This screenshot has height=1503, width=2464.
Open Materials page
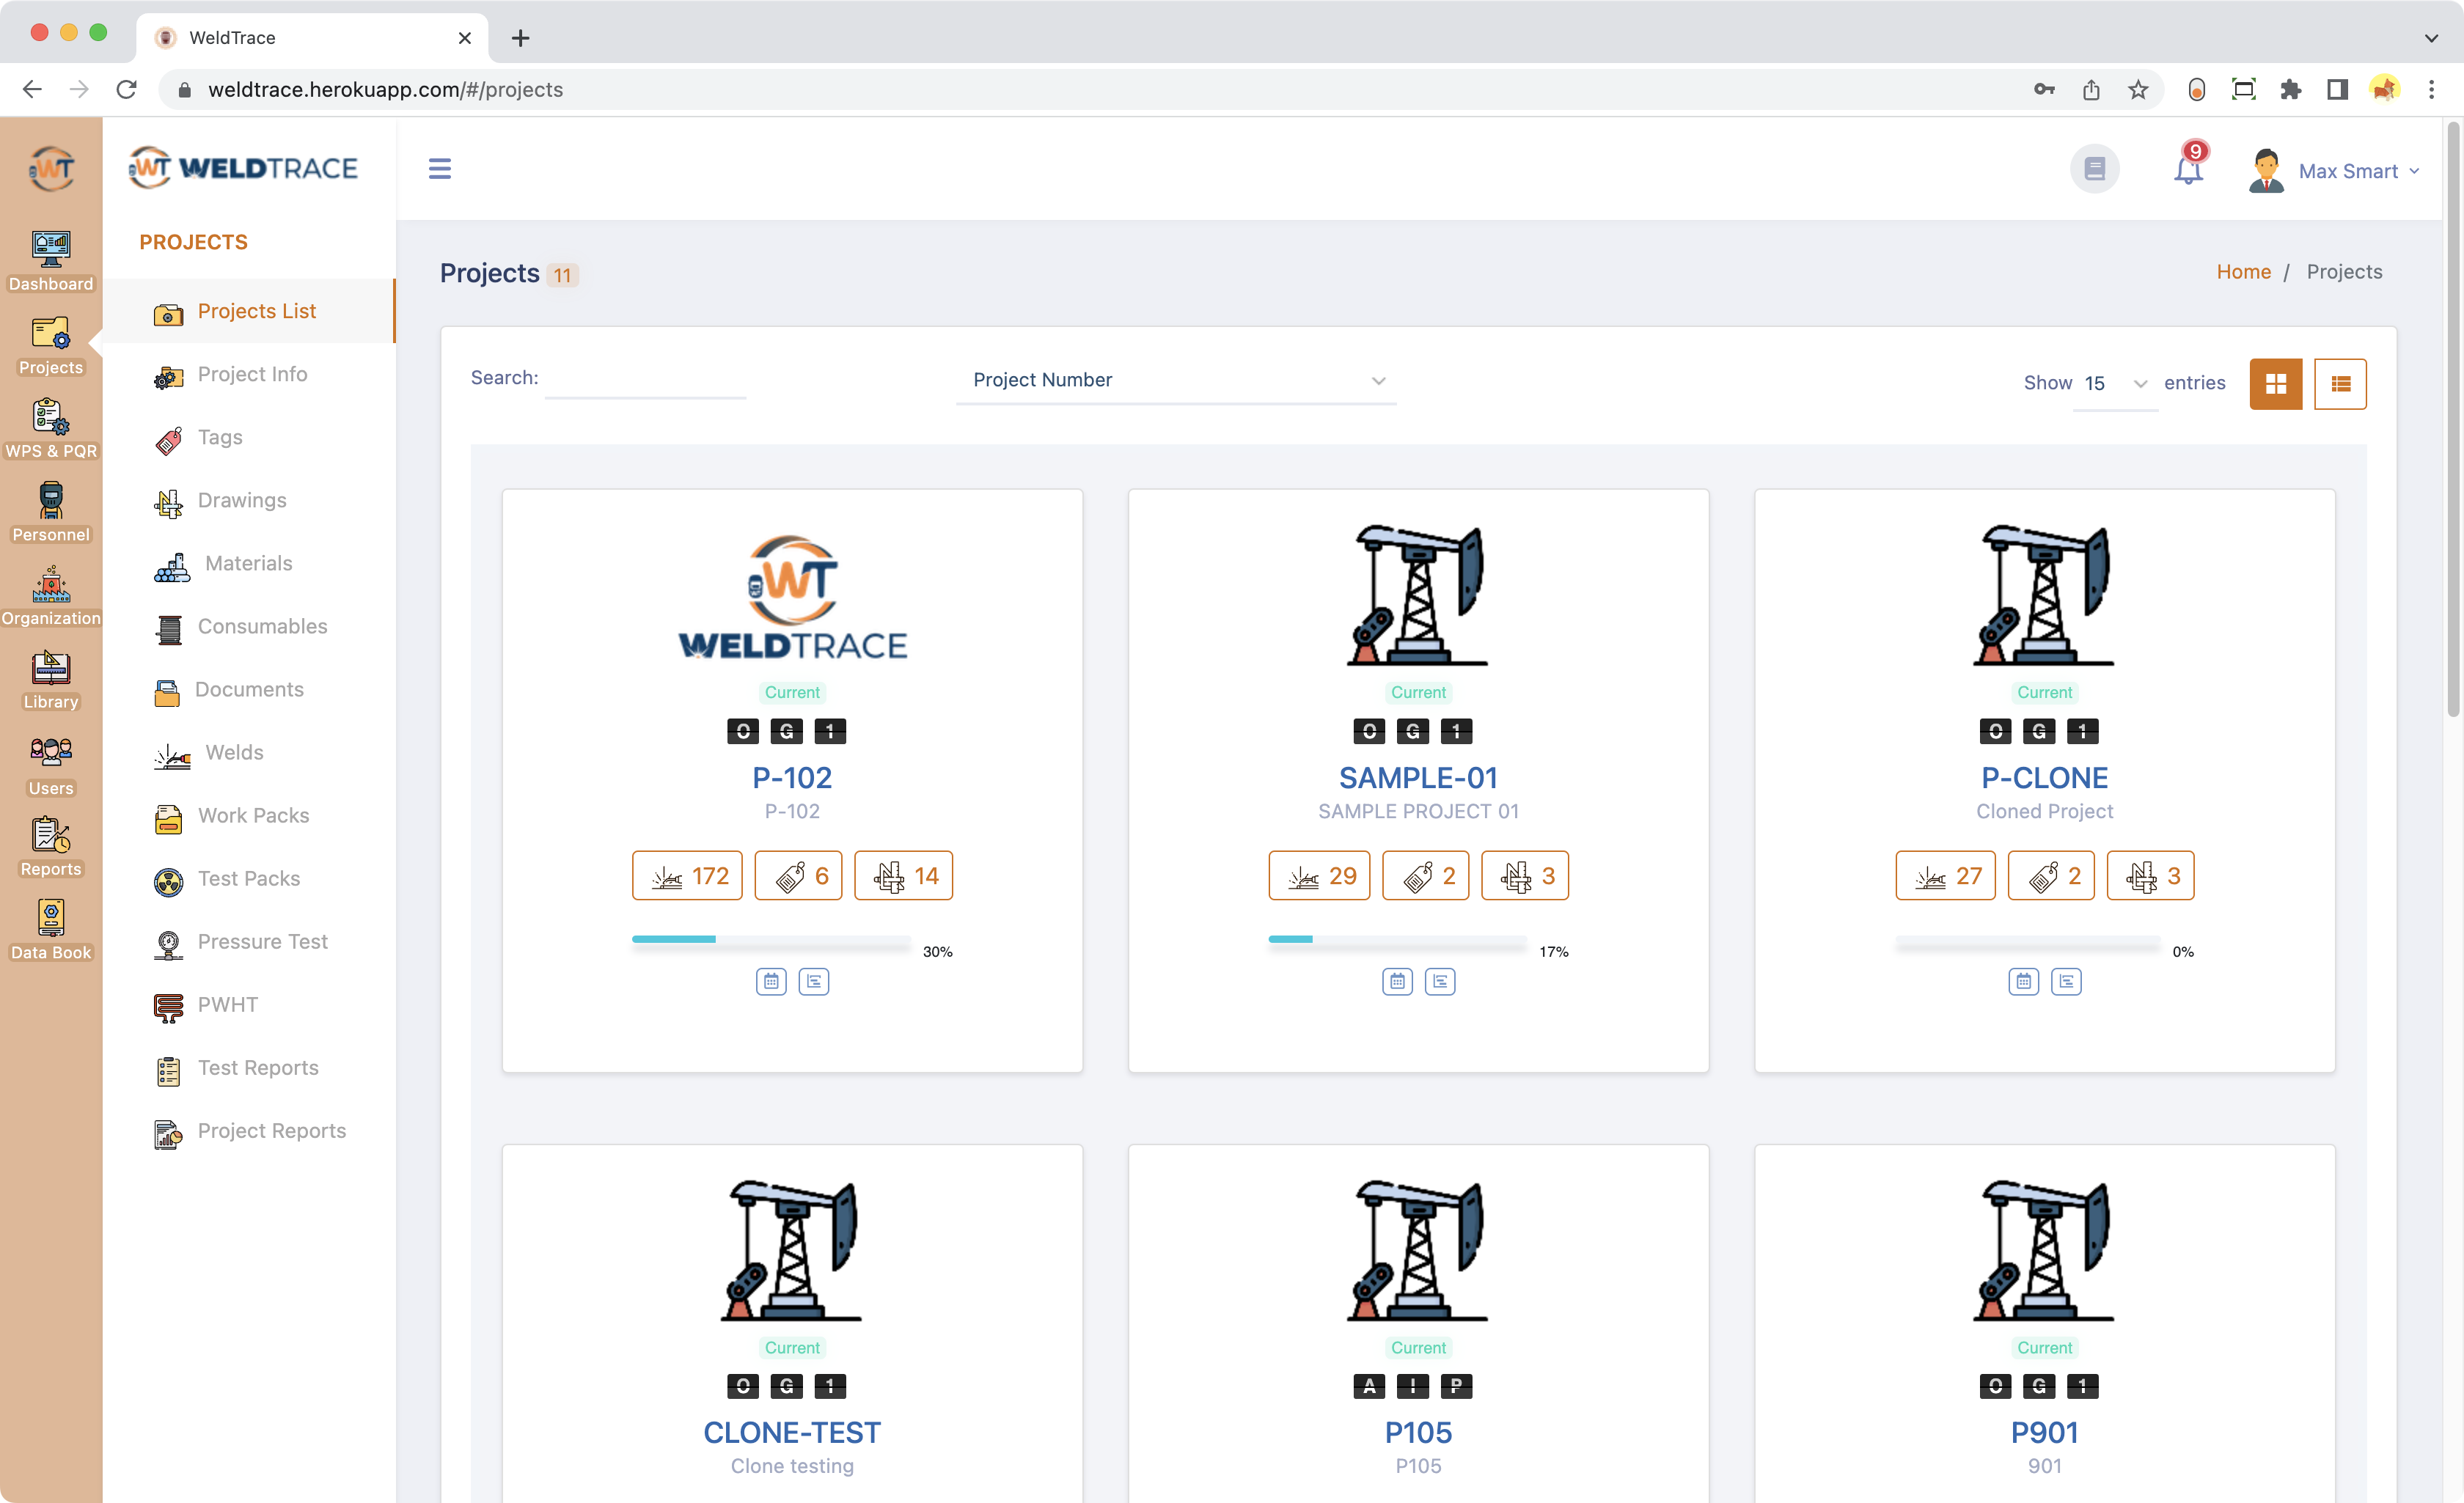249,563
